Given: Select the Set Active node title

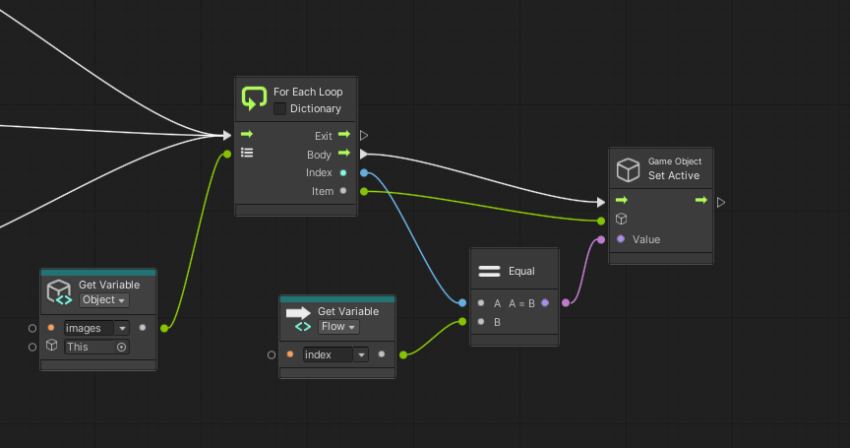Looking at the screenshot, I should click(x=674, y=175).
